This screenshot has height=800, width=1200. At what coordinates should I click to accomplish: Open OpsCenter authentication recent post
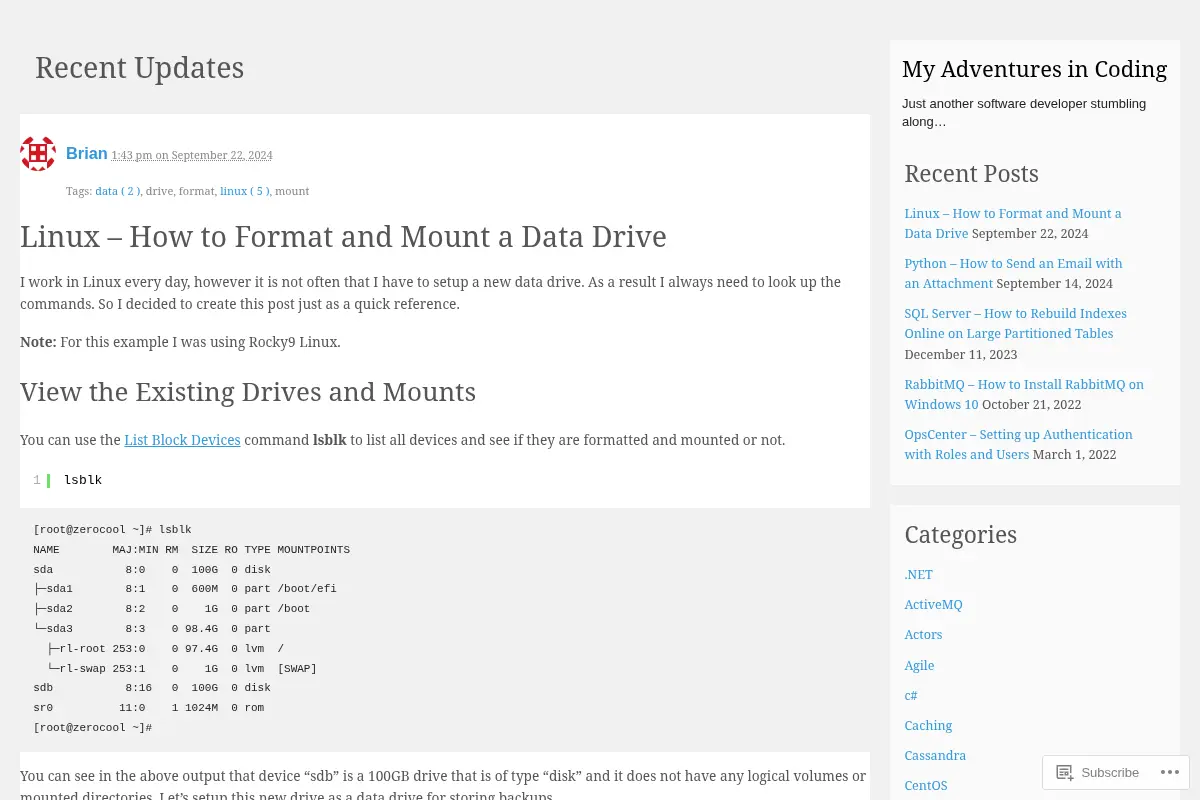click(x=1018, y=444)
